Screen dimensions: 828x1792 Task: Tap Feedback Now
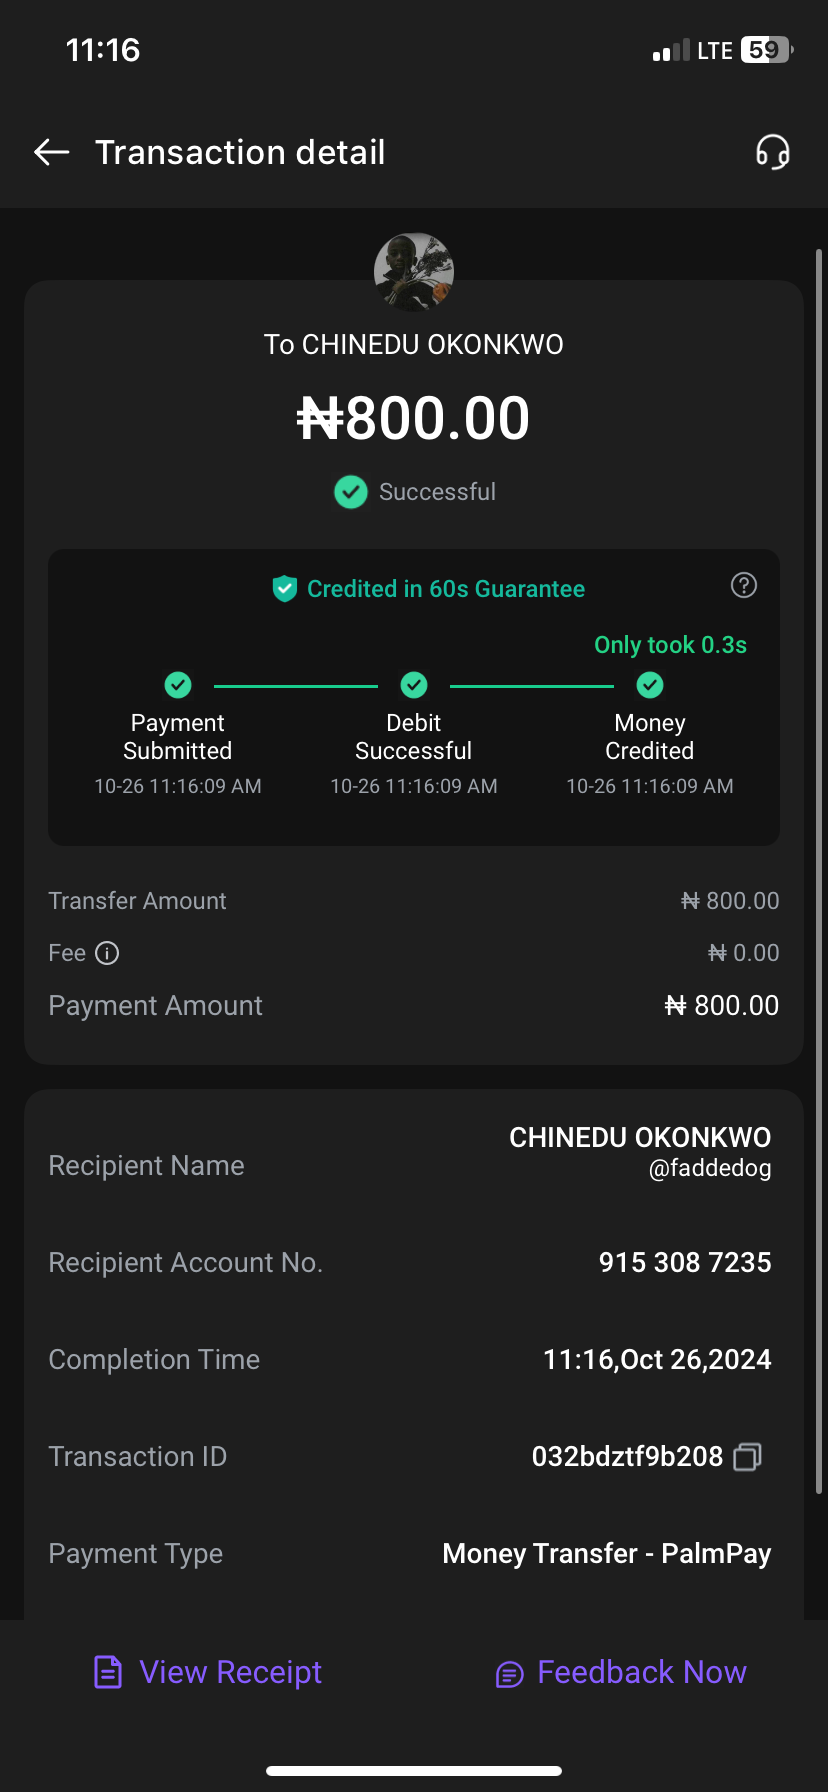[621, 1672]
